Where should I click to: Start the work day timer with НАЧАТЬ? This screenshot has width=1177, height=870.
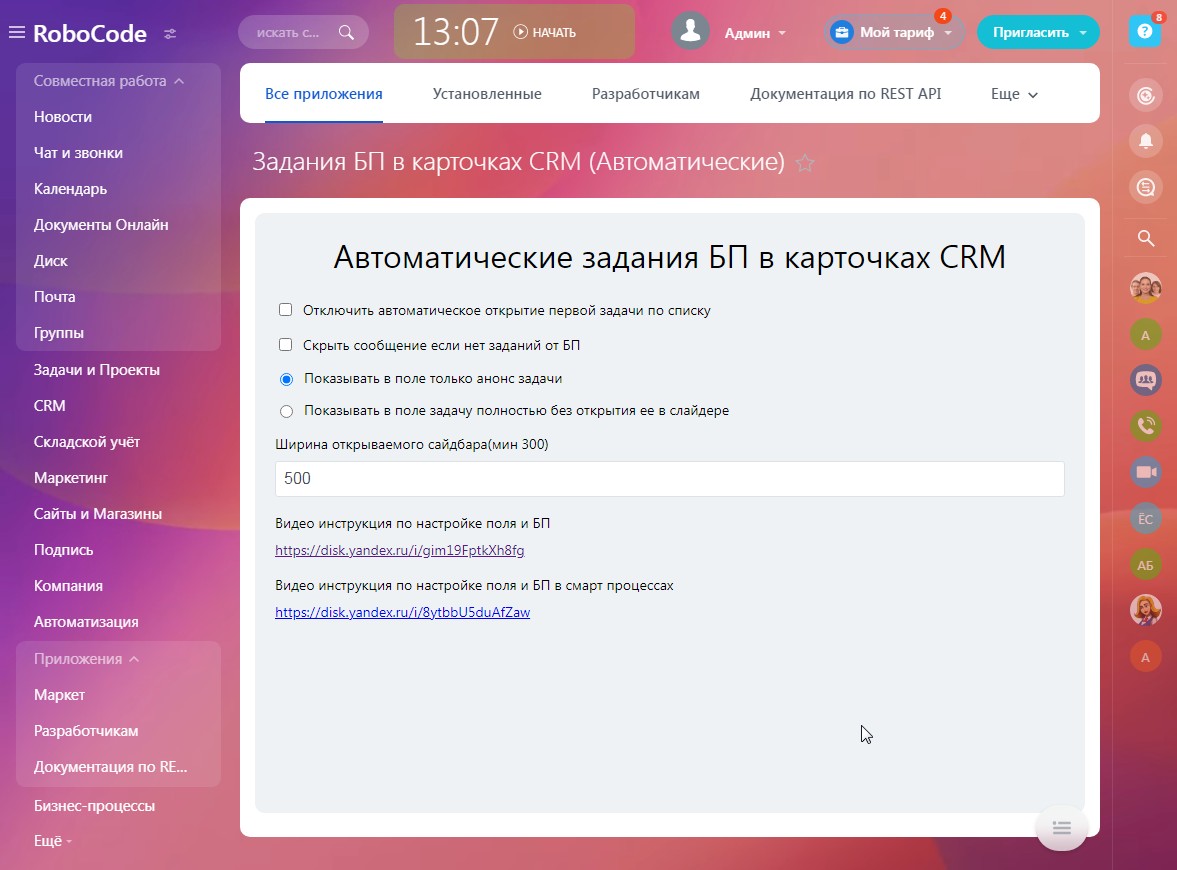545,32
